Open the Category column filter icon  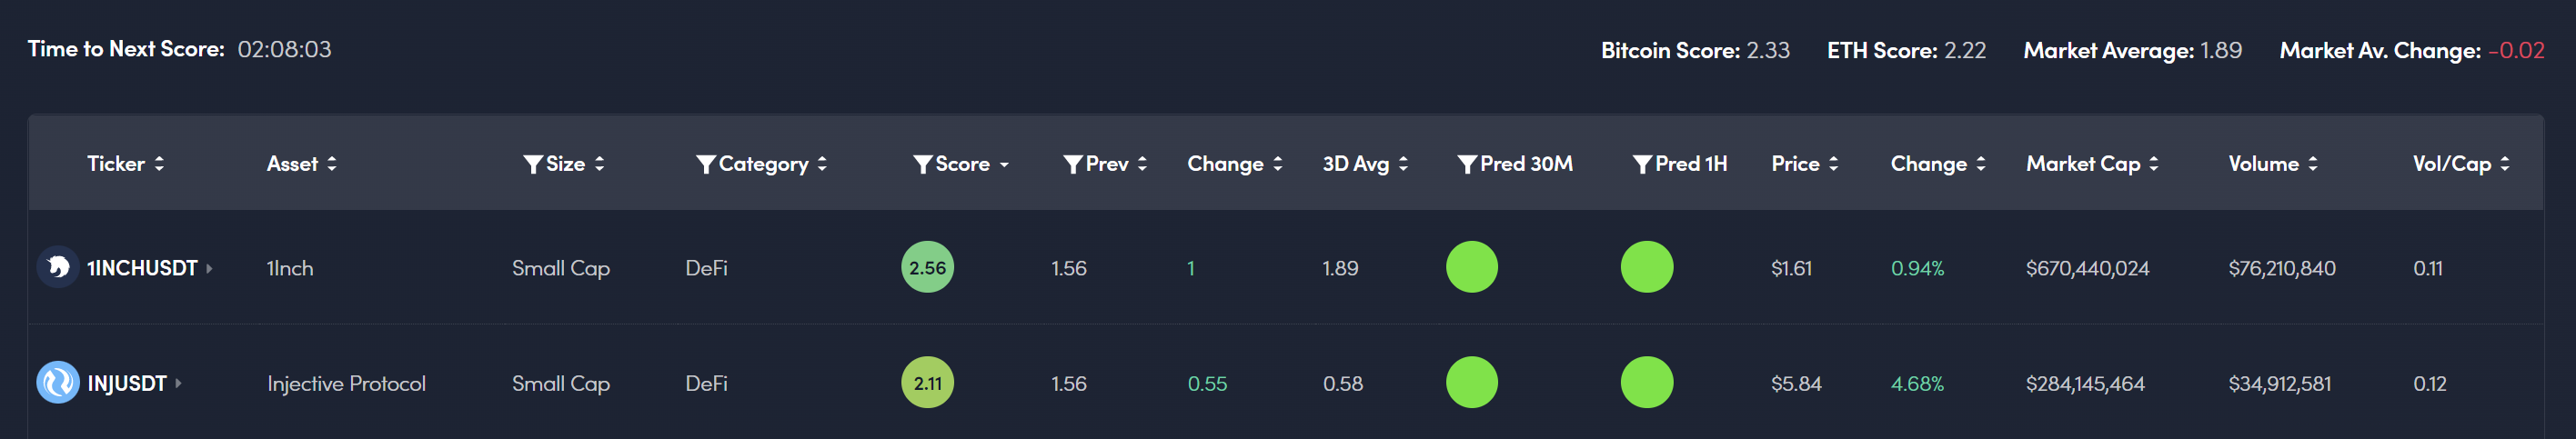tap(706, 164)
